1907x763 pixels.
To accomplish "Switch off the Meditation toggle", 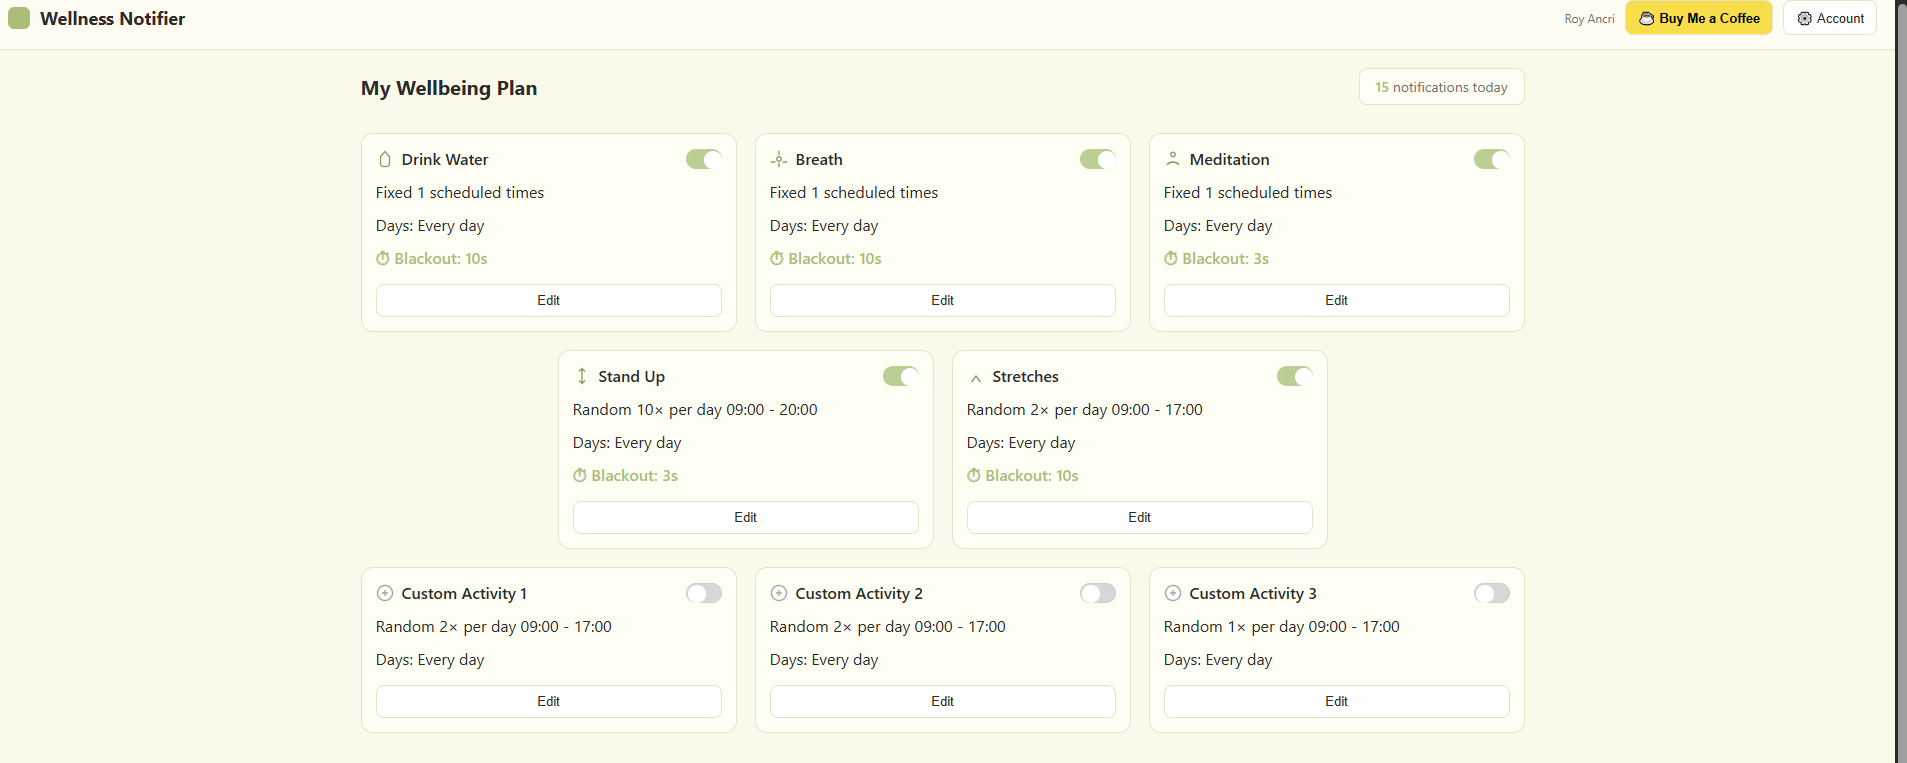I will pos(1492,159).
